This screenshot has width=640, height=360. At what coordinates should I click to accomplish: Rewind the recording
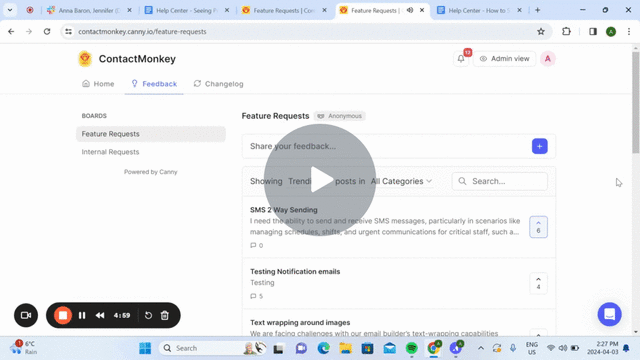[100, 316]
